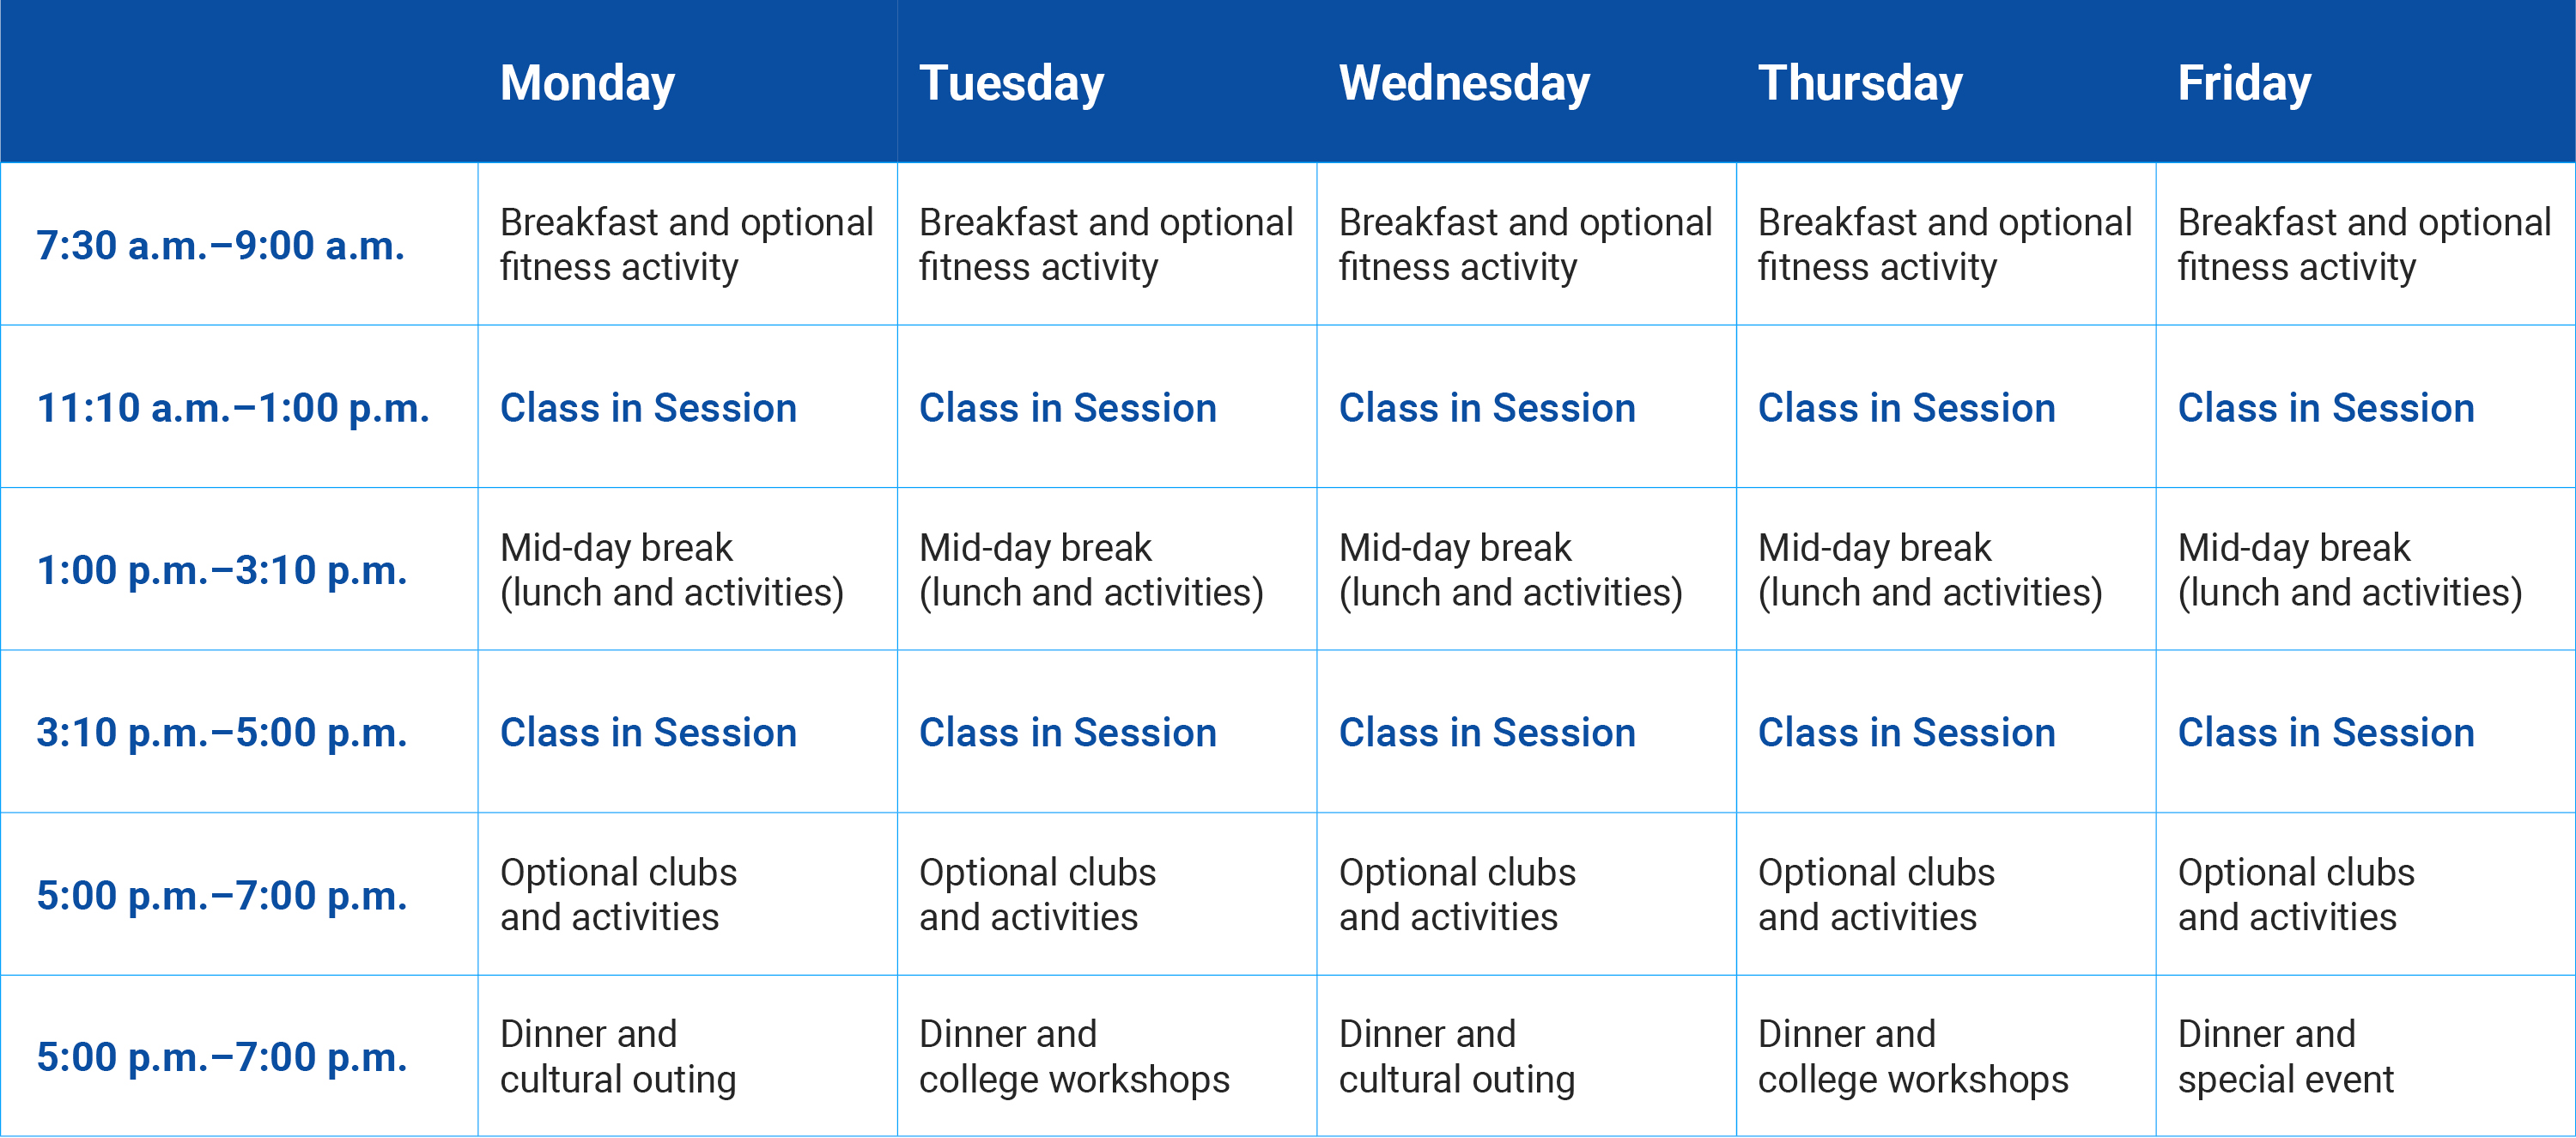
Task: Select Friday's Breakfast and optional fitness activity
Action: 2364,245
